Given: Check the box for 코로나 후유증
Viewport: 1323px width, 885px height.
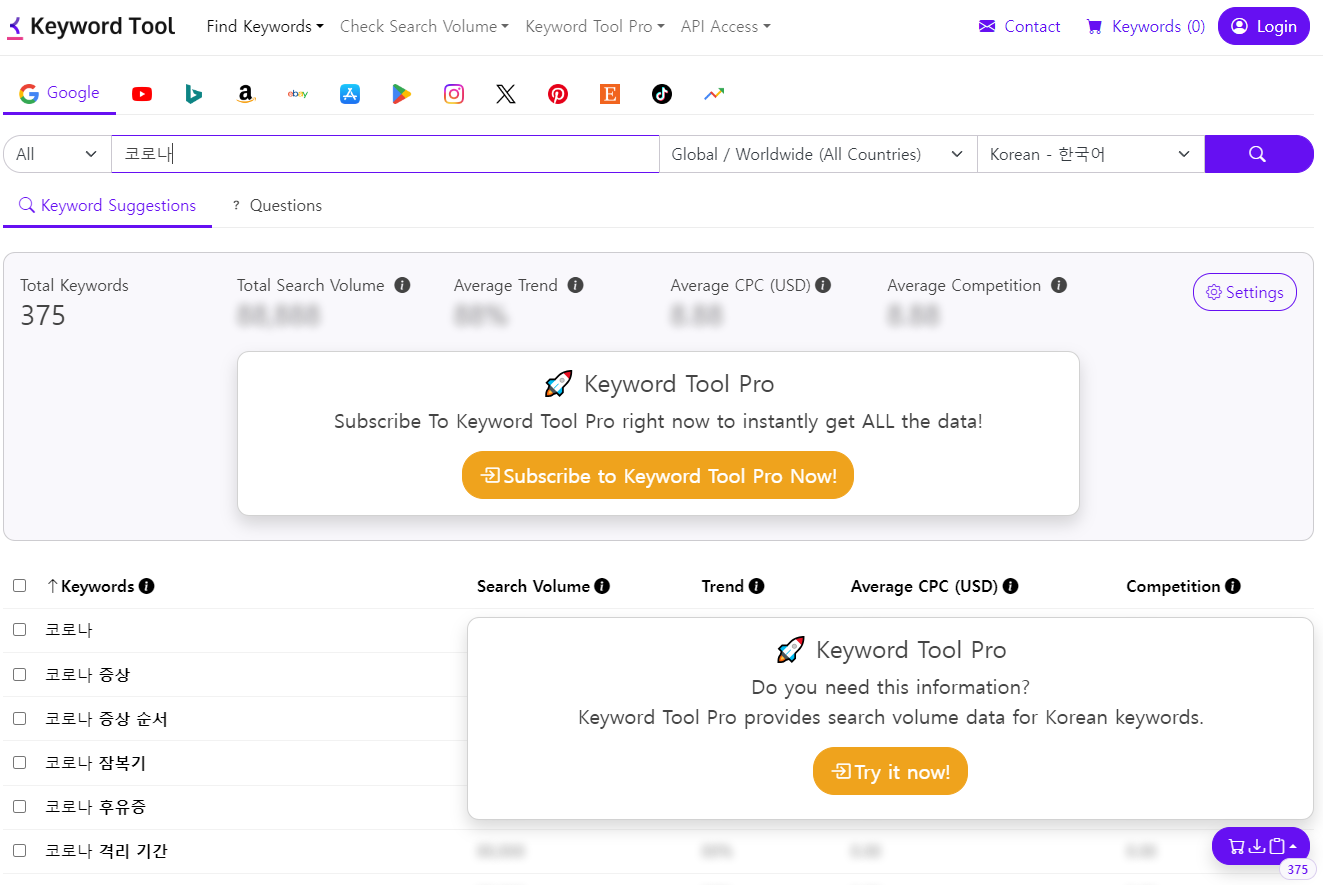Looking at the screenshot, I should tap(19, 806).
